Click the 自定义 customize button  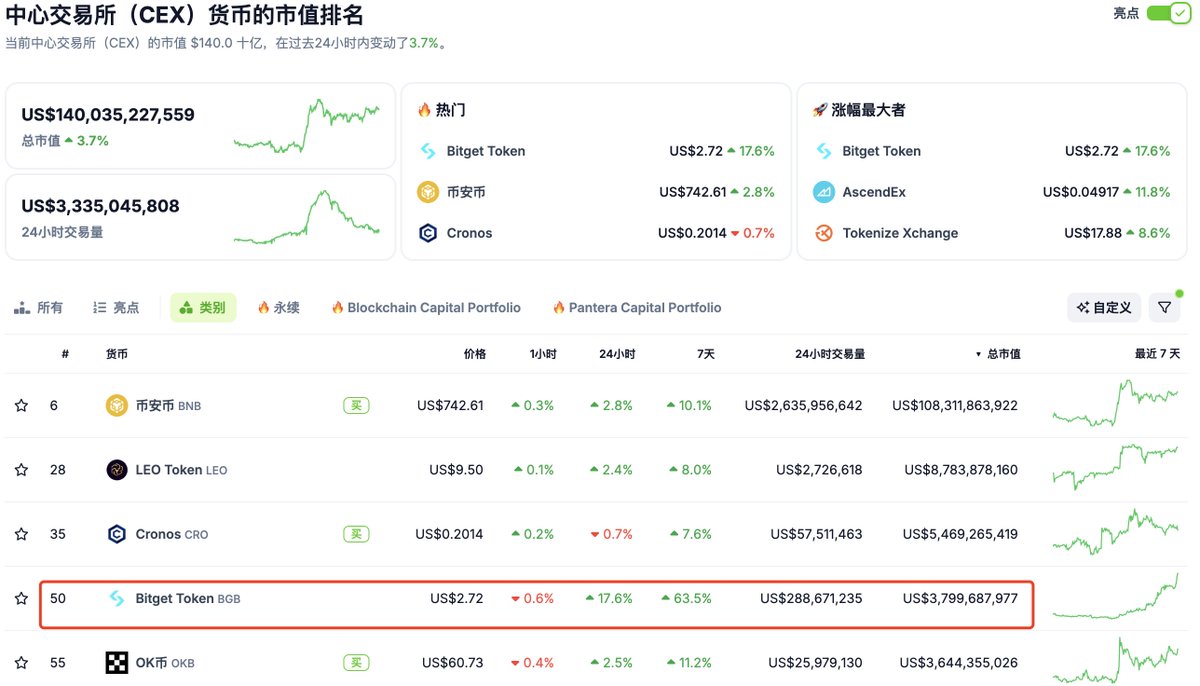(x=1104, y=307)
